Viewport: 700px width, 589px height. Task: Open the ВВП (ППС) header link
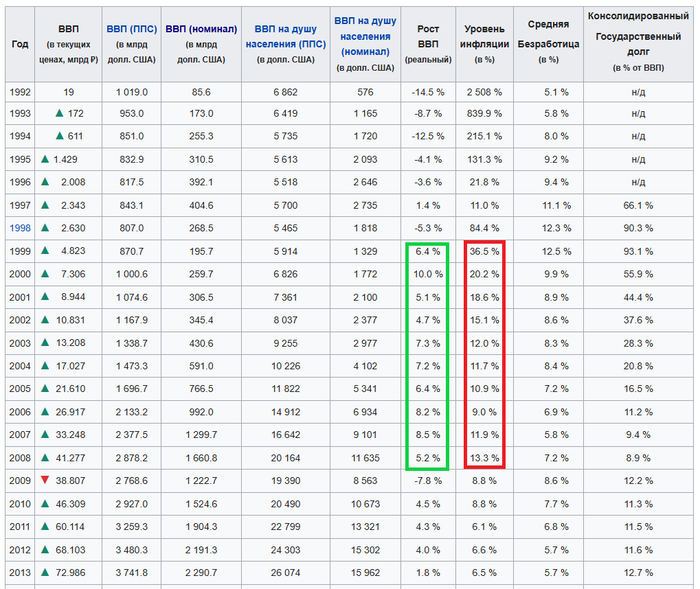pyautogui.click(x=132, y=30)
